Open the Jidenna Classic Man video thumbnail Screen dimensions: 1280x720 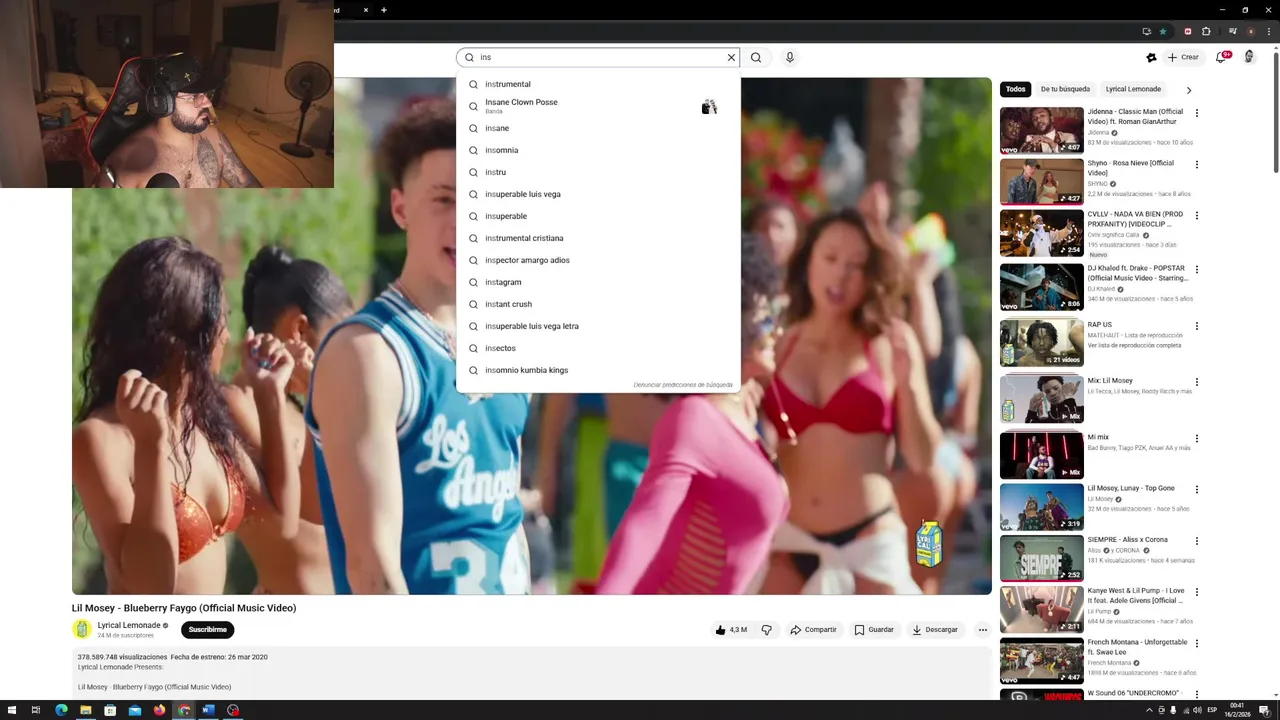tap(1041, 130)
